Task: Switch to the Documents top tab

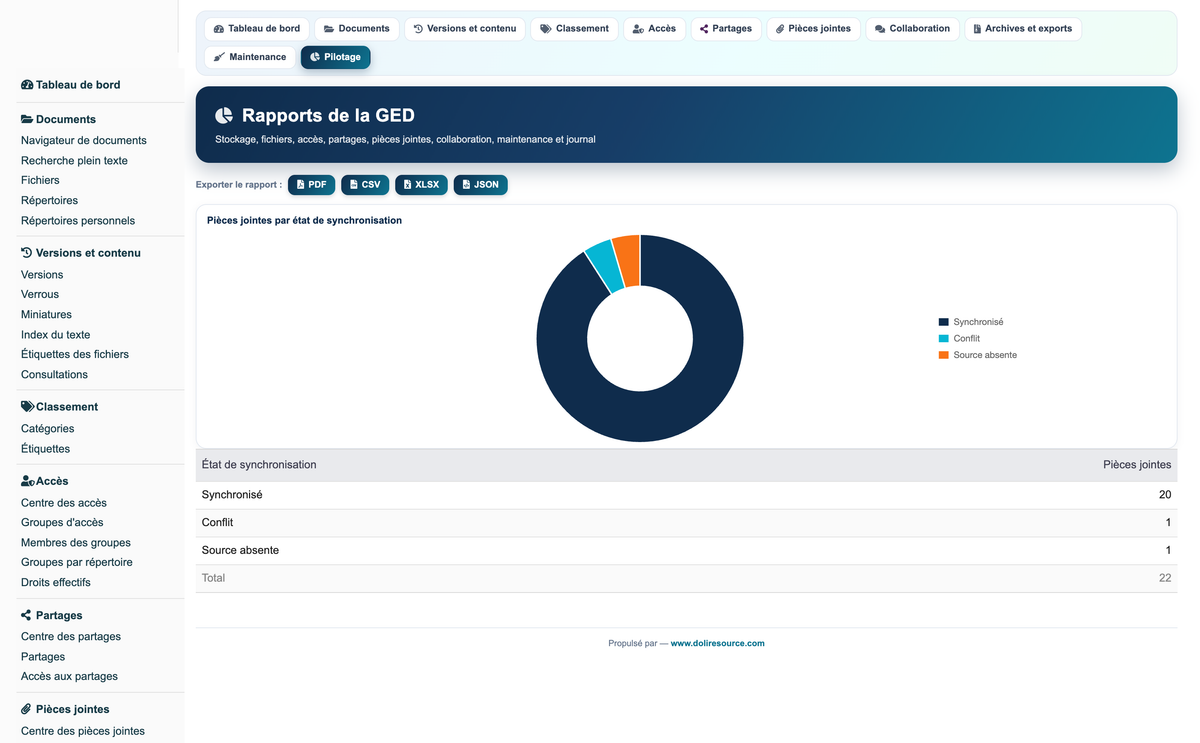Action: click(x=357, y=29)
